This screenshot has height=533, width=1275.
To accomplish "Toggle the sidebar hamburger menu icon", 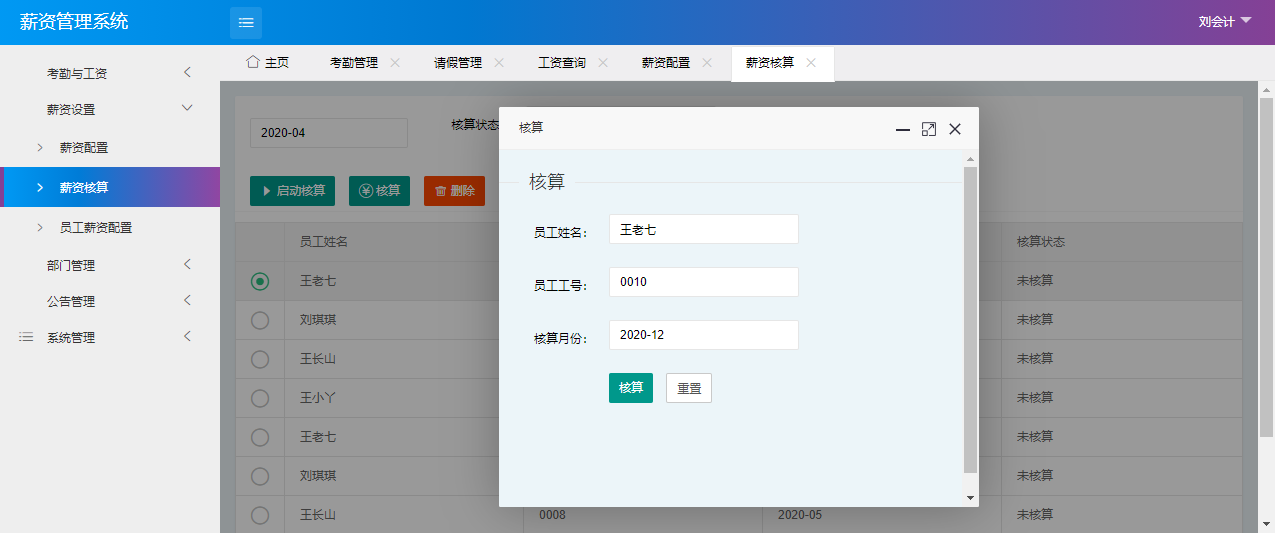I will pos(246,23).
